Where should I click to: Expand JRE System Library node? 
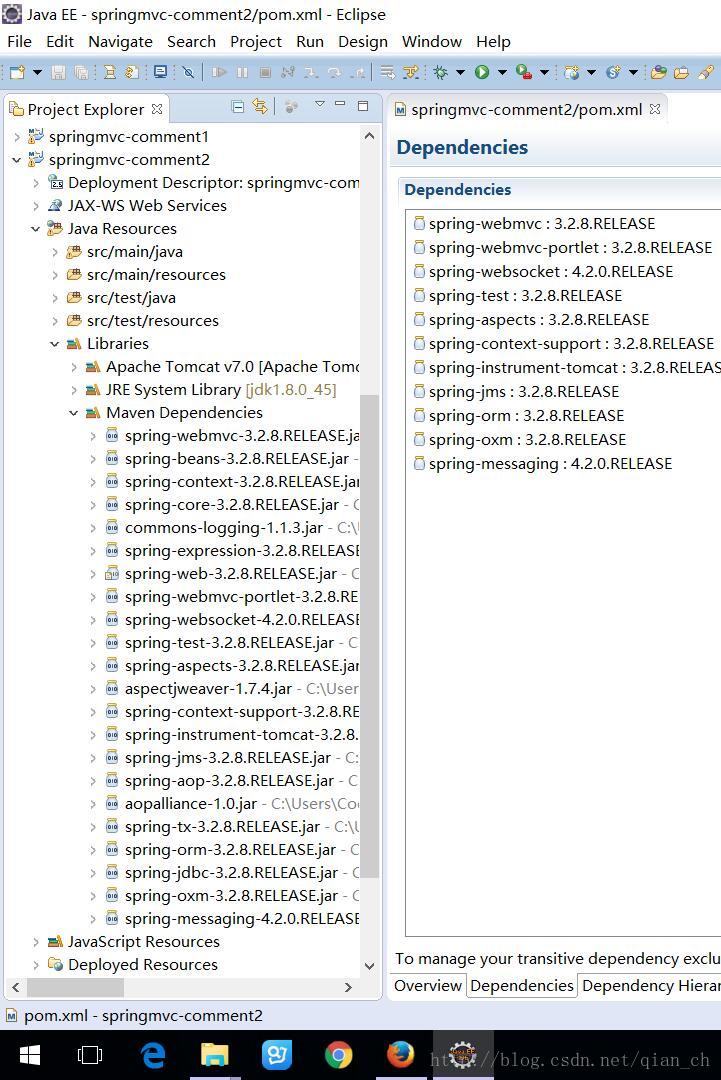pos(74,390)
